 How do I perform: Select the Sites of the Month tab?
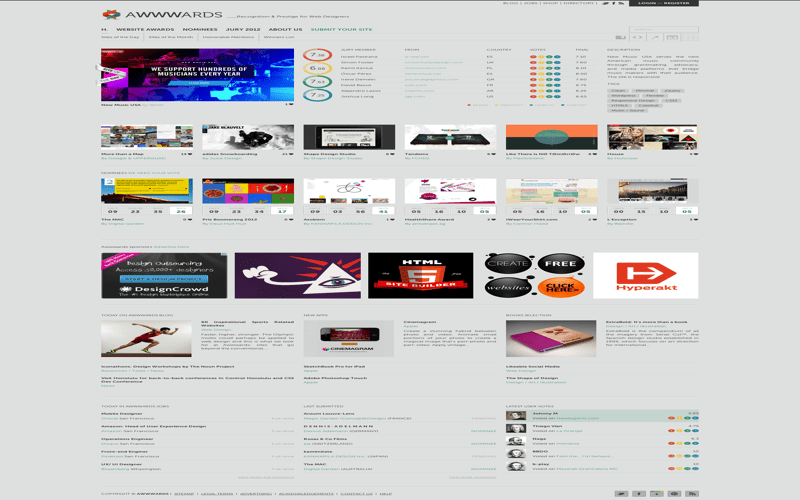tap(171, 37)
